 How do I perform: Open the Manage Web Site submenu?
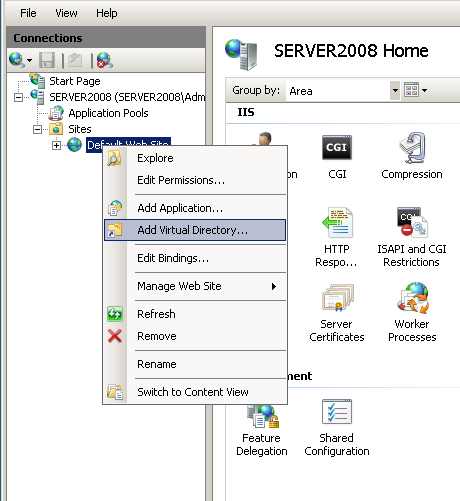[x=195, y=286]
